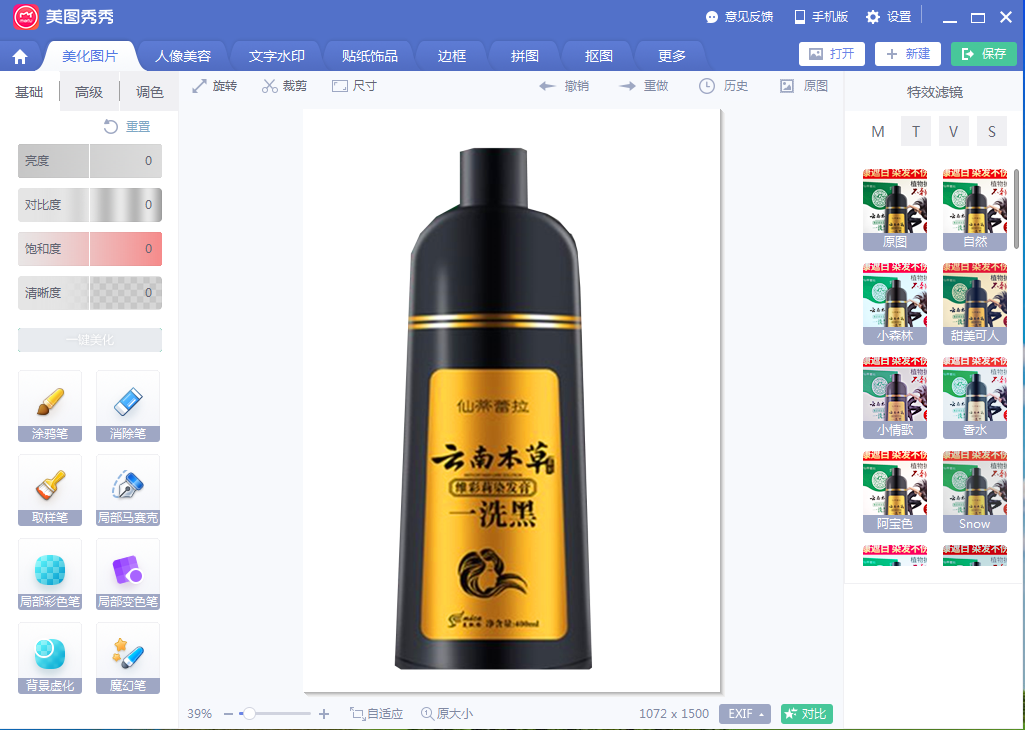1025x730 pixels.
Task: Select 调色 color sub-tab
Action: pos(149,92)
